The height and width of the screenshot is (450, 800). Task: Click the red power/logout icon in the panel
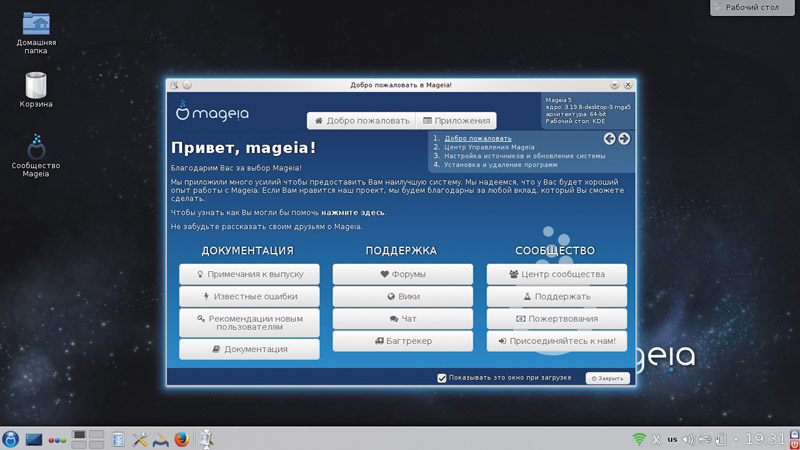click(794, 444)
